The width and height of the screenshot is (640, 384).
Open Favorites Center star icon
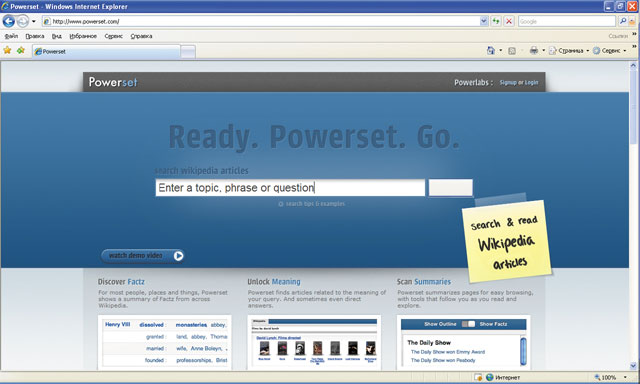tap(7, 51)
